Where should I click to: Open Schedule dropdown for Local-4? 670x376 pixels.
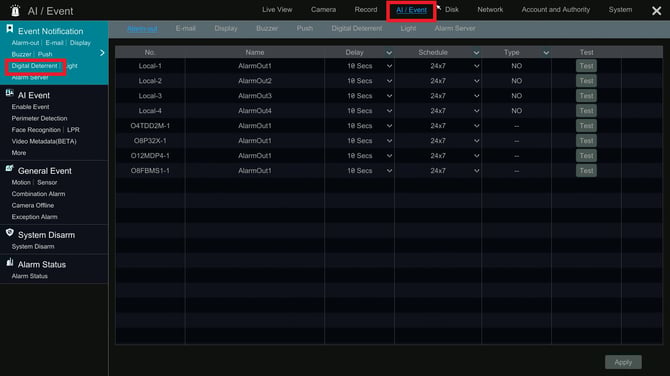(x=476, y=111)
